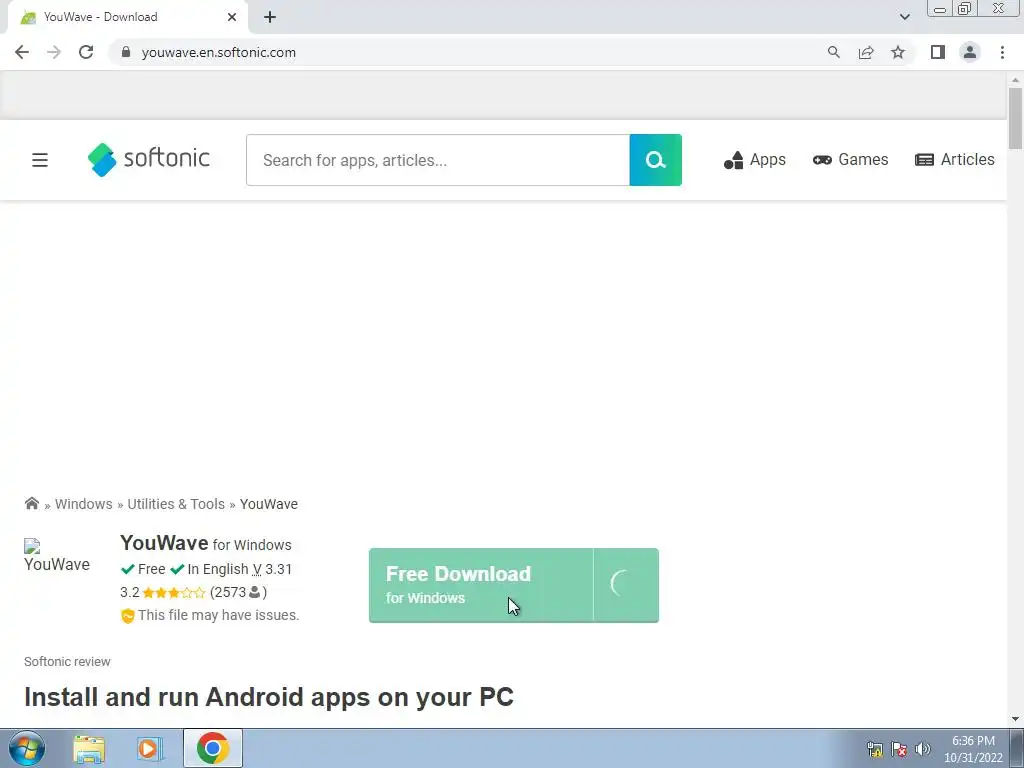
Task: Bookmark this tab with the star
Action: point(898,52)
